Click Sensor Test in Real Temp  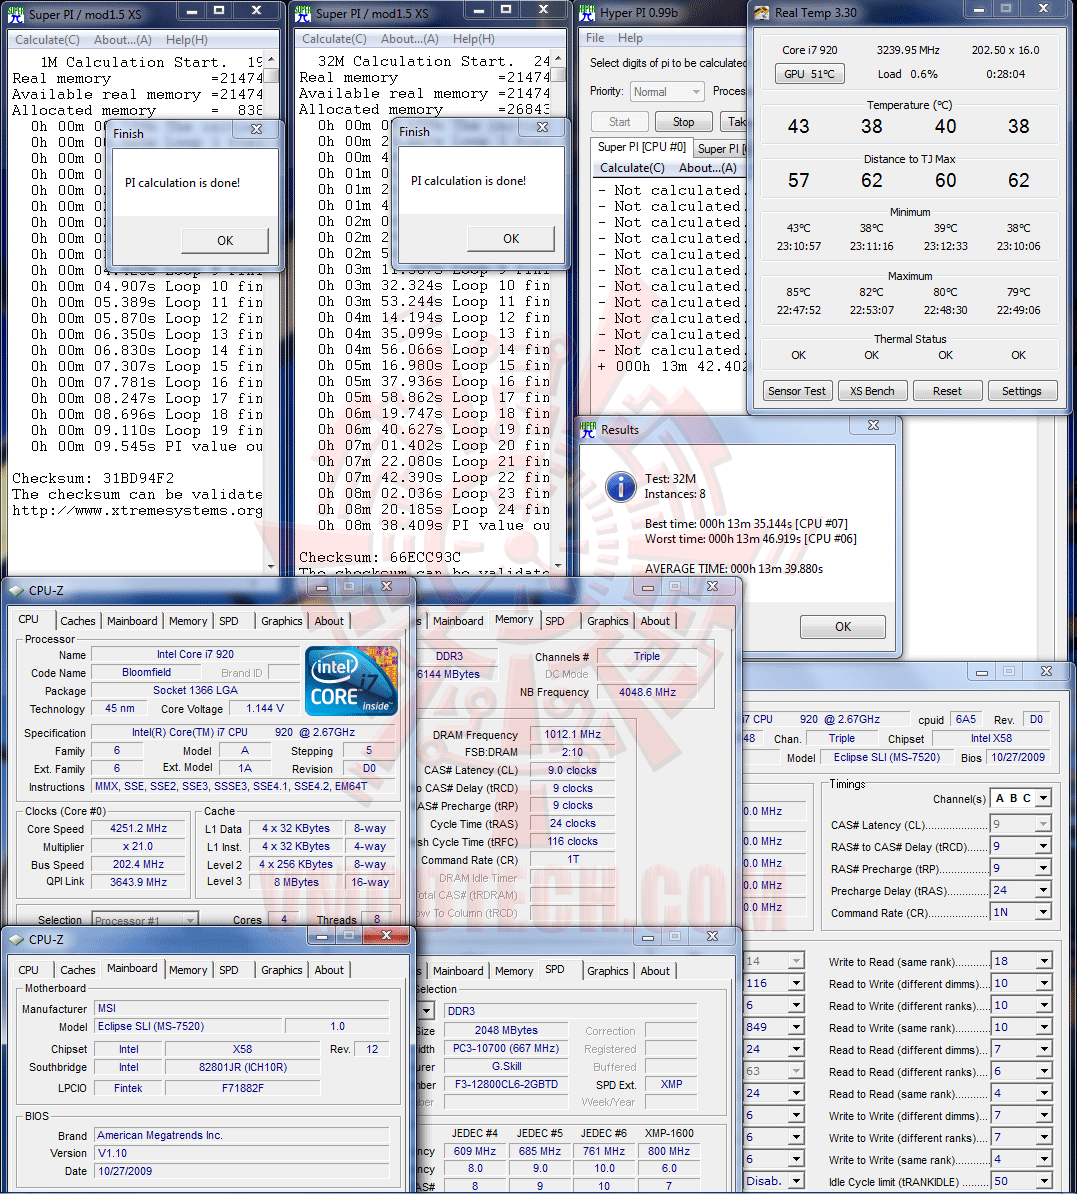click(797, 391)
